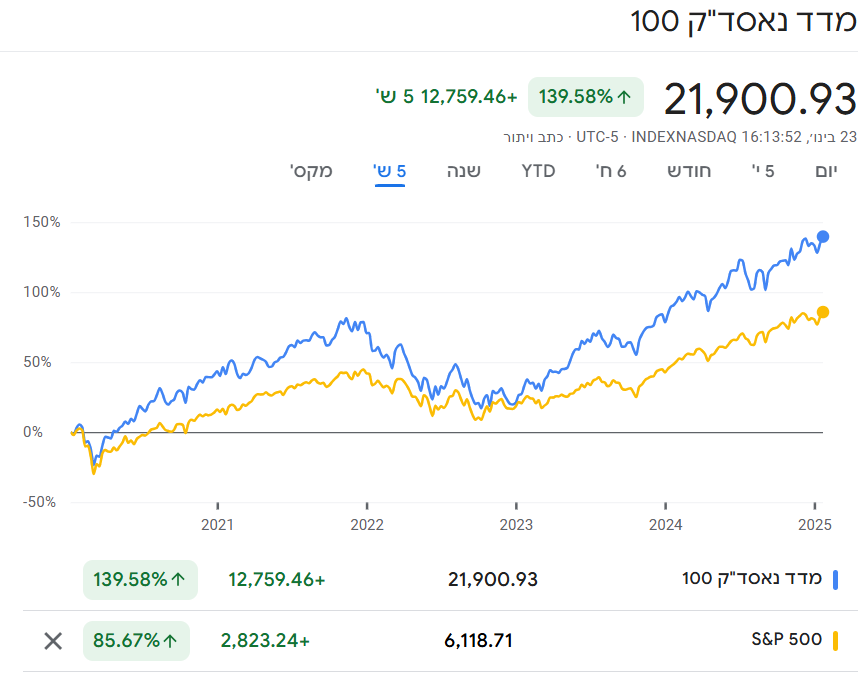This screenshot has width=865, height=682.
Task: Select the שנה (one year) range tab
Action: 464,171
